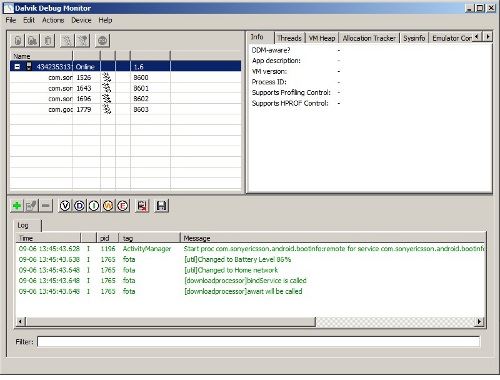This screenshot has width=500, height=380.
Task: Click the Time column header in the log
Action: [x=48, y=238]
